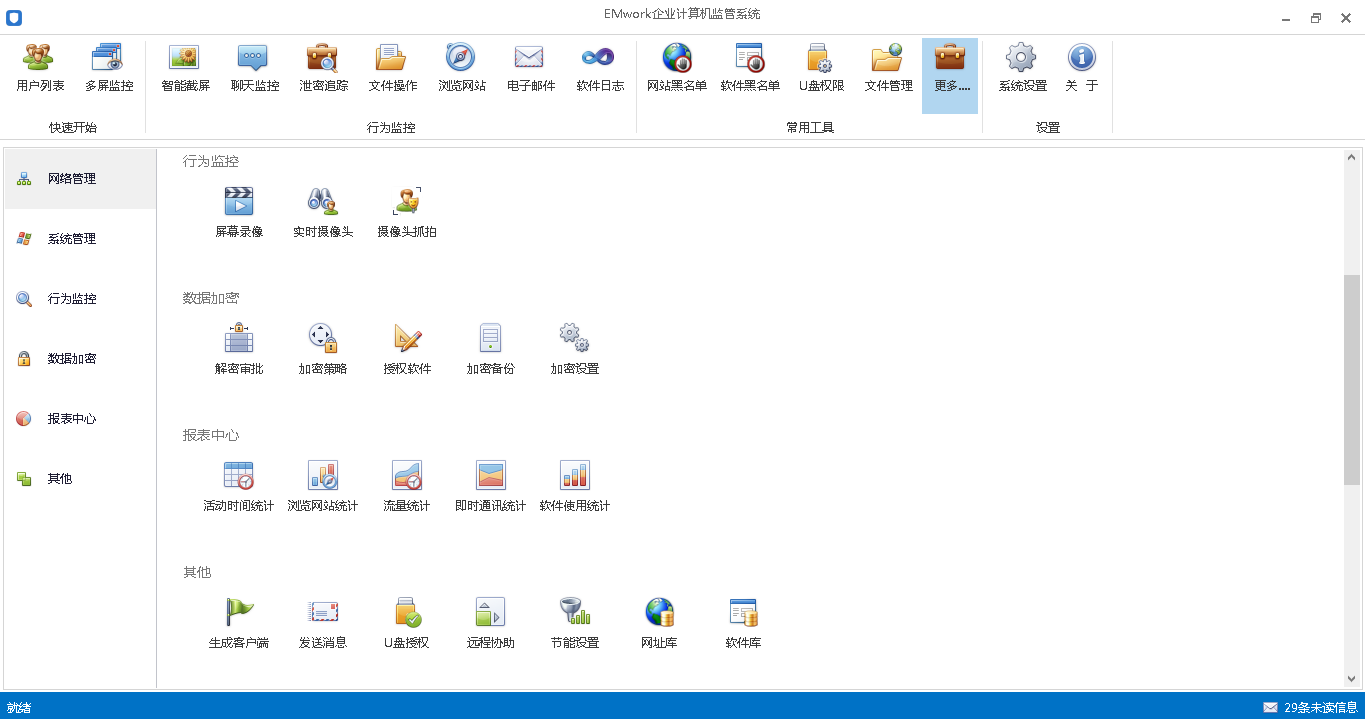Click the scrollbar up arrow

pos(1352,158)
